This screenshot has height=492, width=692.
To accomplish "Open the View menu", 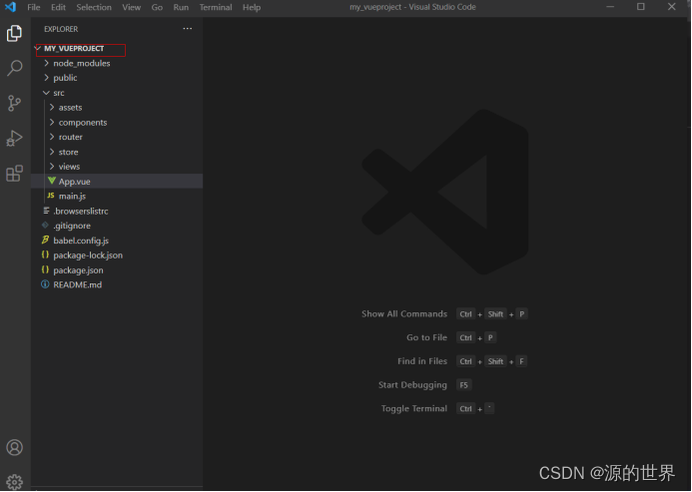I will [x=132, y=8].
